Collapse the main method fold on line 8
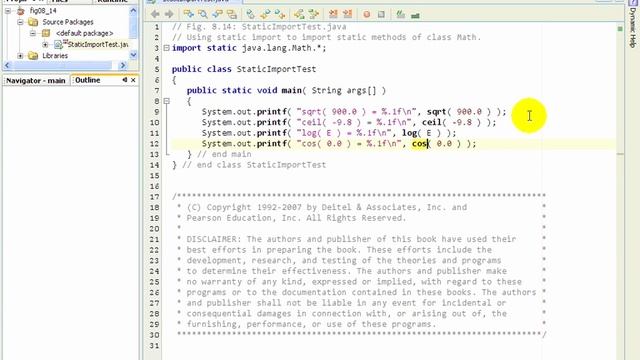 (x=167, y=101)
